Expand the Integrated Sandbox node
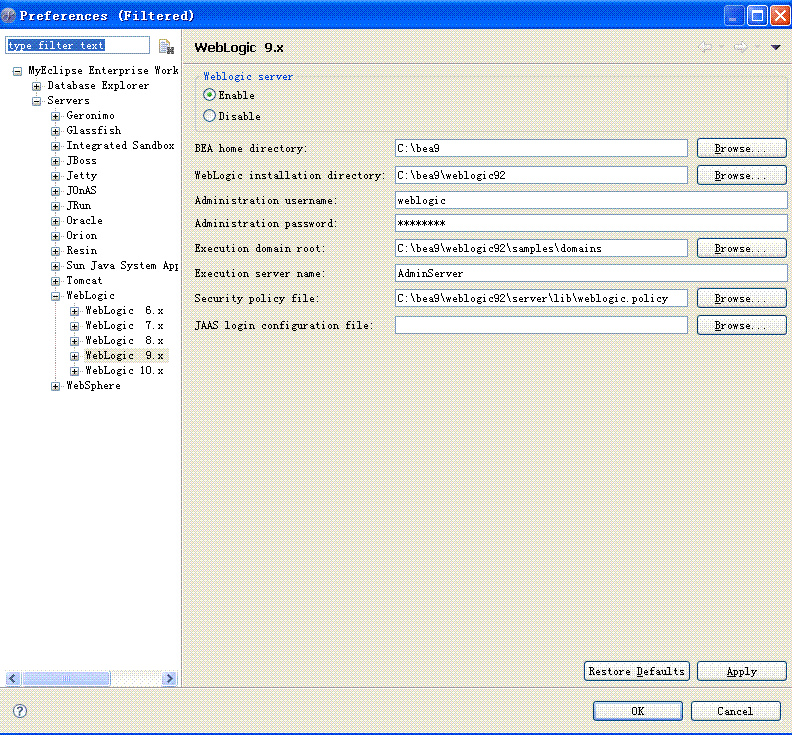The image size is (792, 735). pyautogui.click(x=56, y=146)
